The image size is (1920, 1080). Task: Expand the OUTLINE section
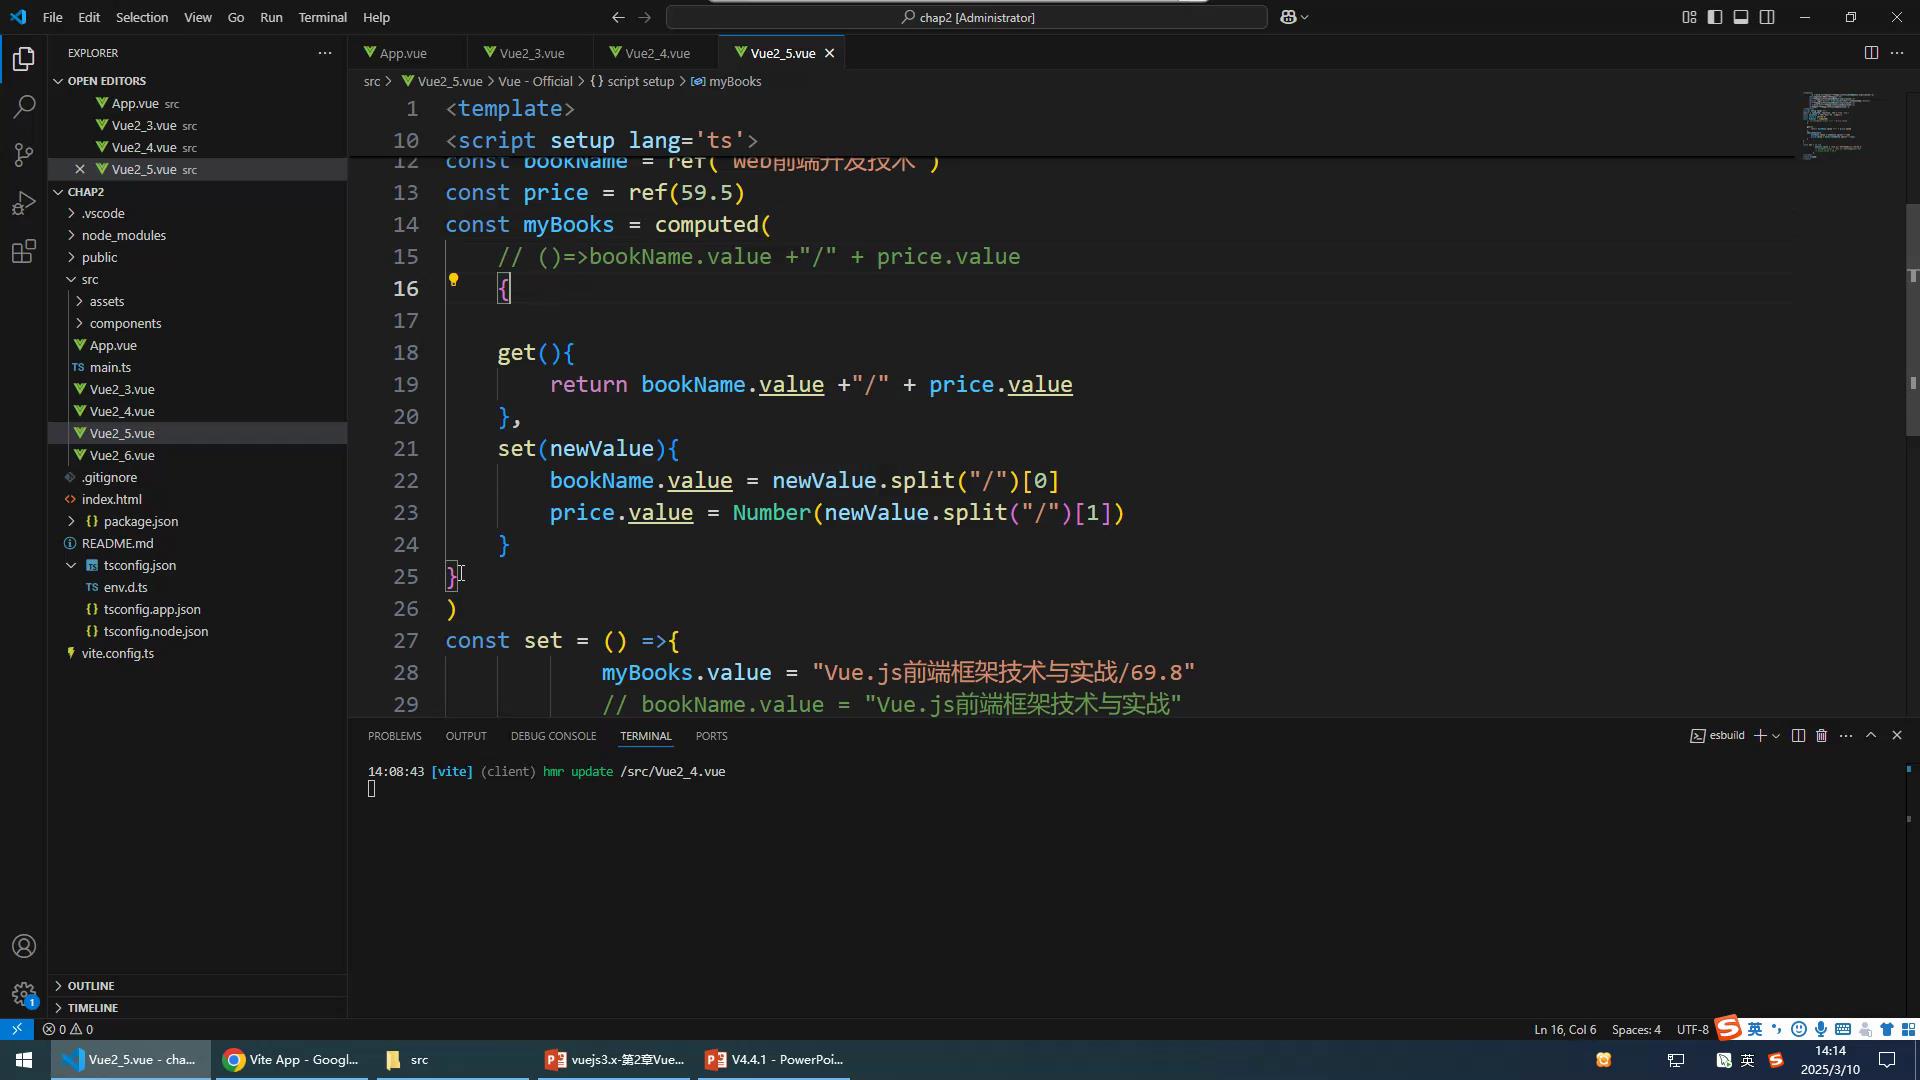pos(91,985)
